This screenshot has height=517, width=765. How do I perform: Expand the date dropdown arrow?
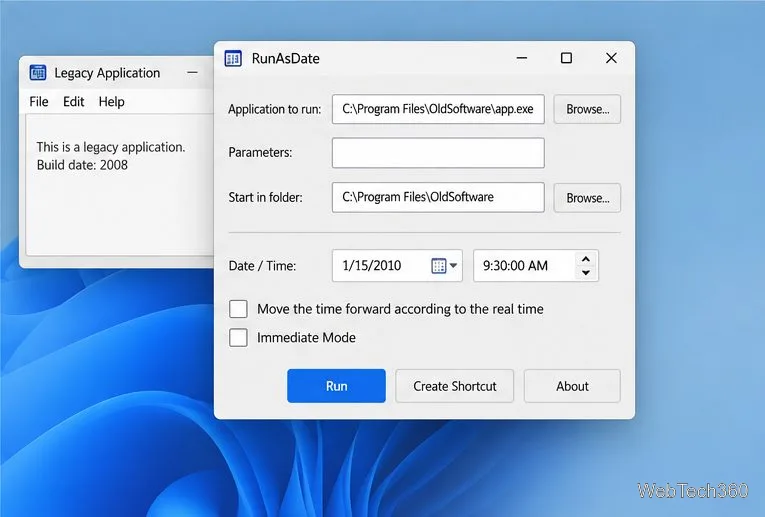click(x=453, y=266)
